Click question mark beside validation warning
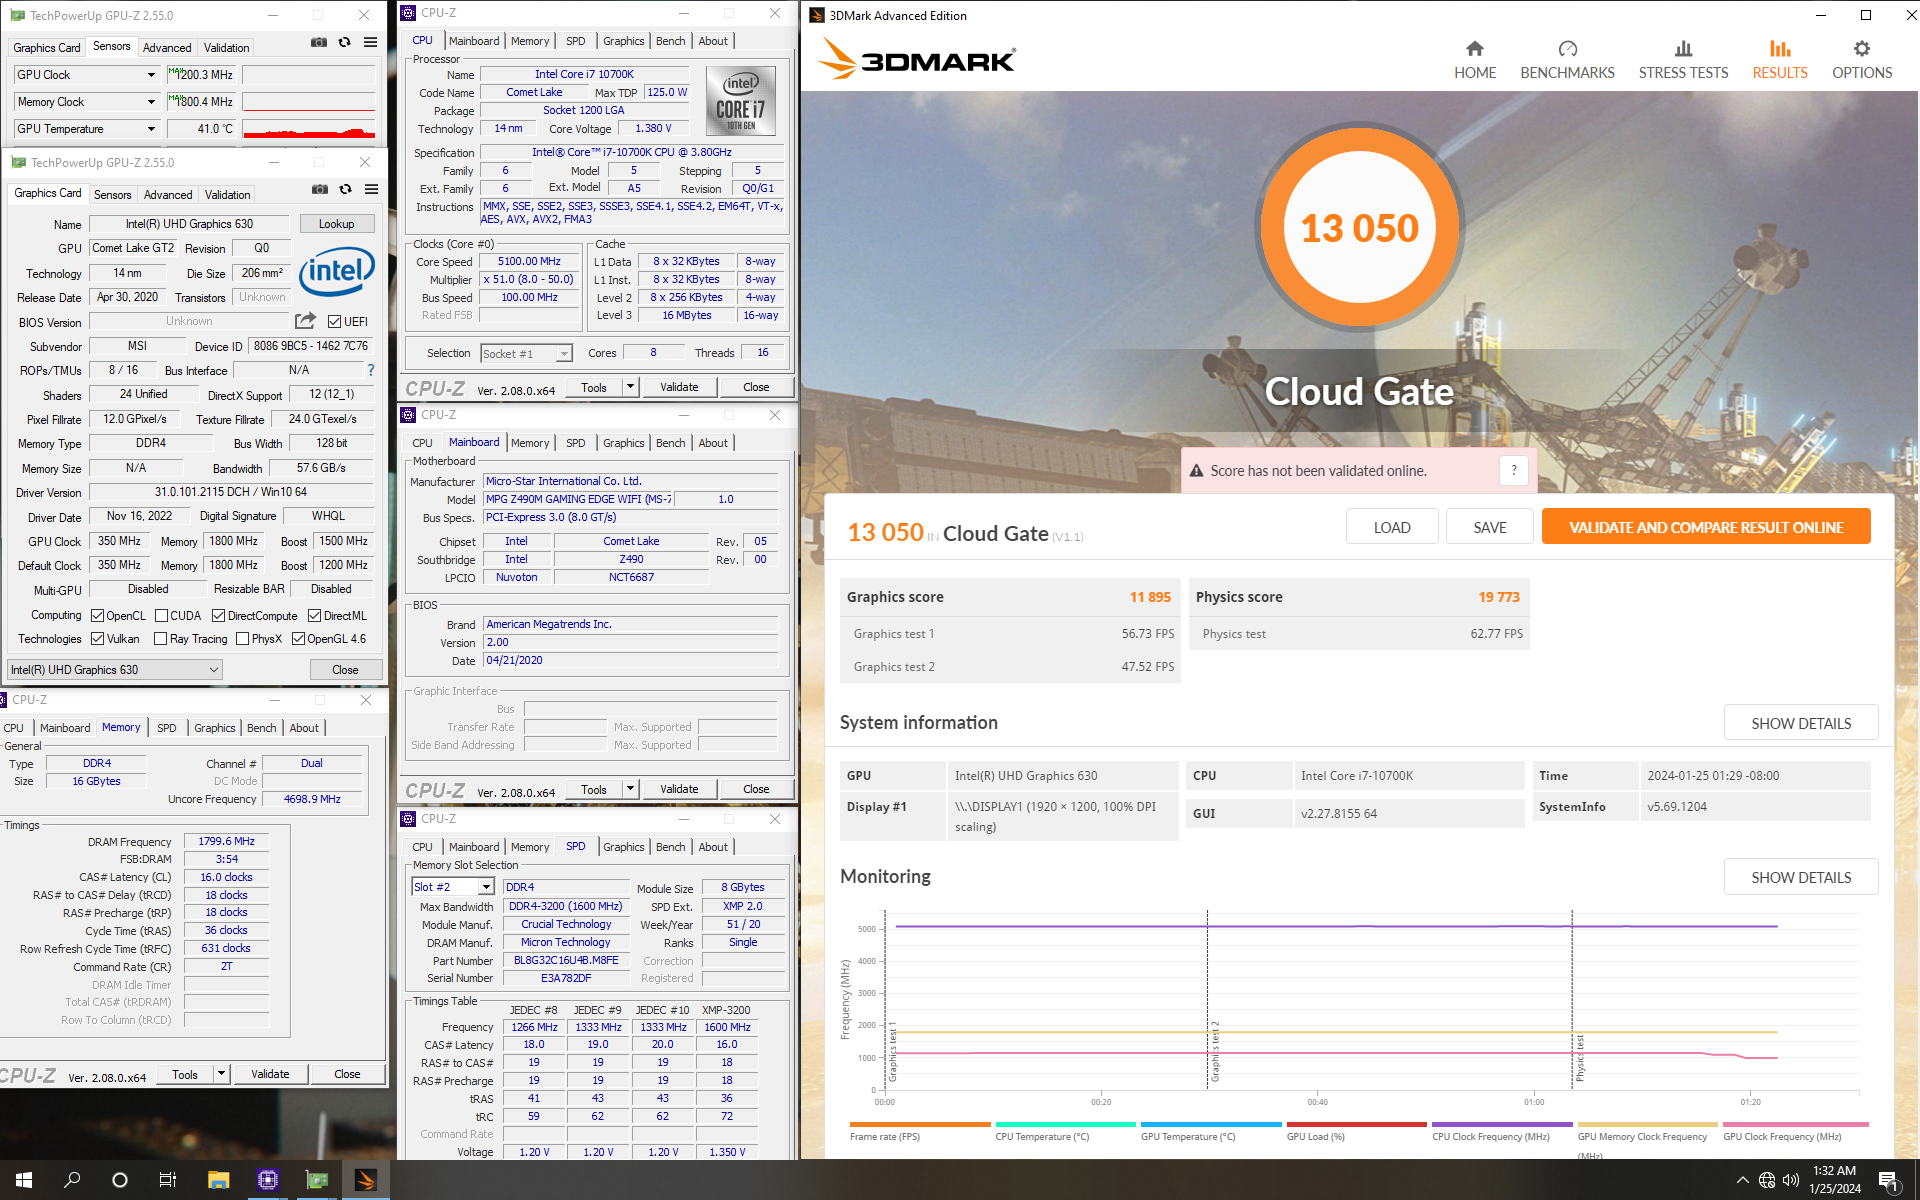 click(1514, 470)
